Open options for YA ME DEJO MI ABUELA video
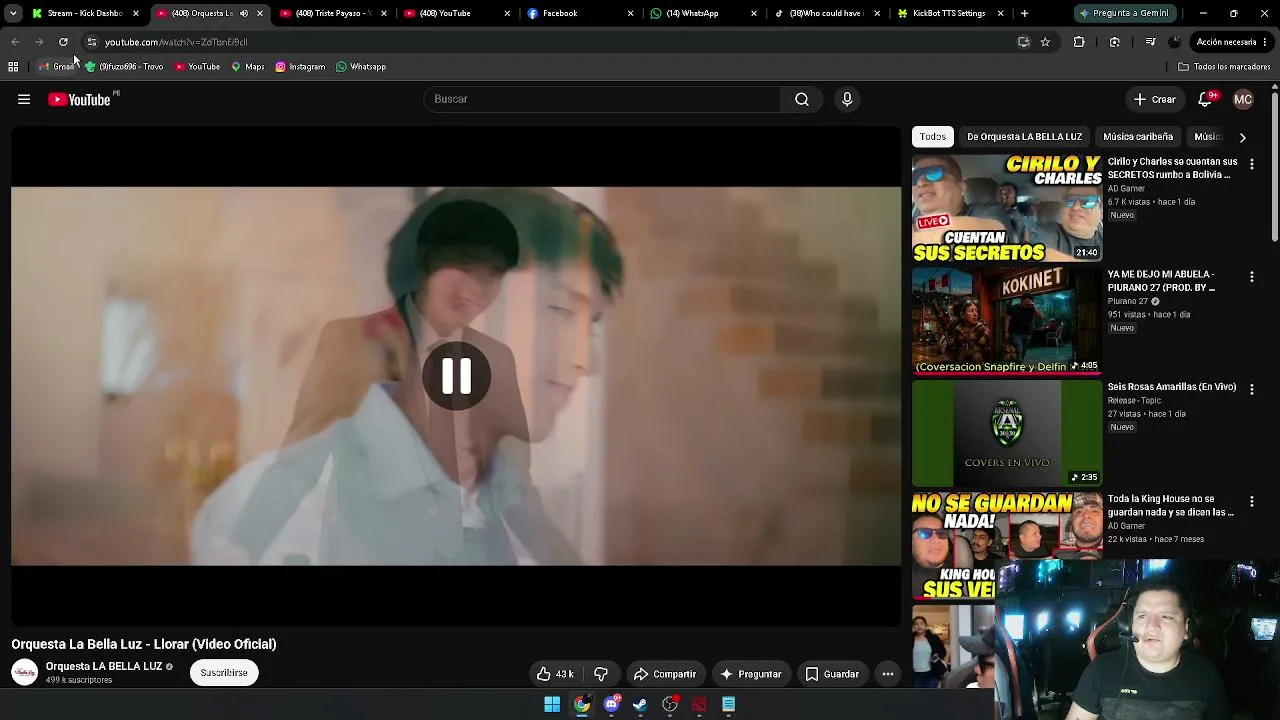 [x=1251, y=277]
